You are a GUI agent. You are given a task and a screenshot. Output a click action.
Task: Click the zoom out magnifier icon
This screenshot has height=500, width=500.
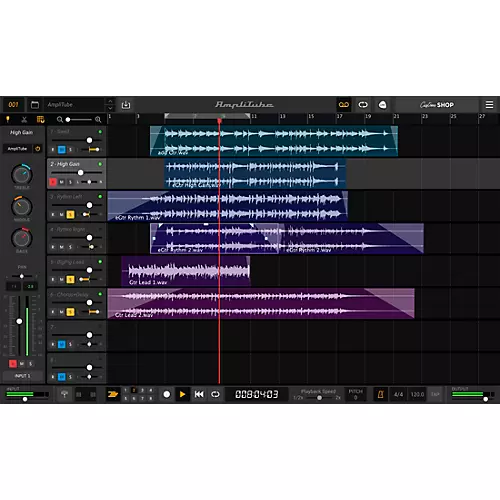[x=60, y=119]
